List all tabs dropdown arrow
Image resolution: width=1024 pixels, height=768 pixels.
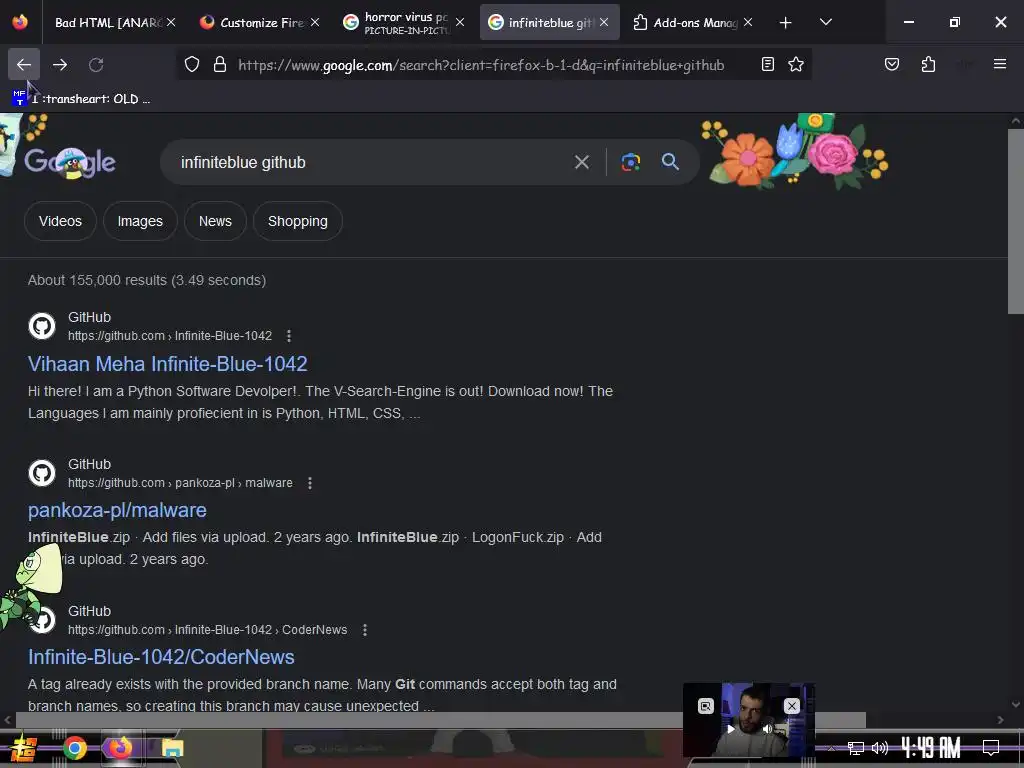pyautogui.click(x=825, y=23)
